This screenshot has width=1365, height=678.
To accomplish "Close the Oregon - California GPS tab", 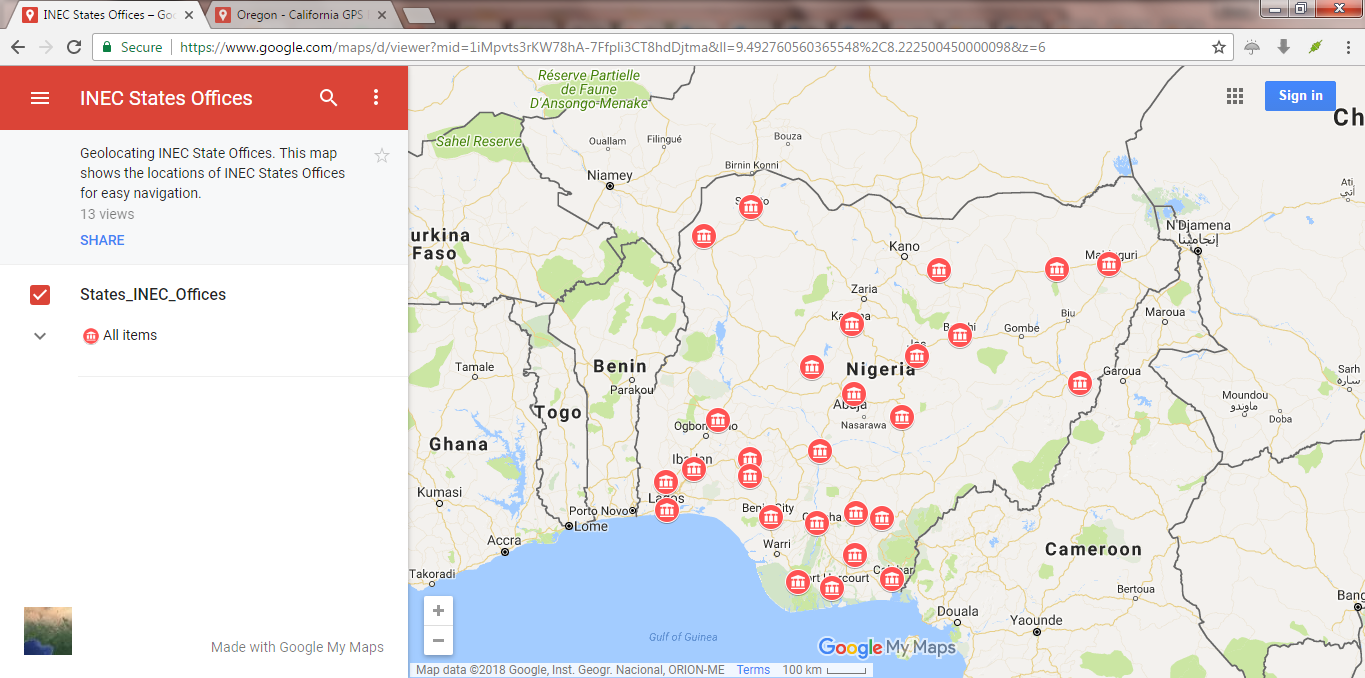I will coord(382,15).
